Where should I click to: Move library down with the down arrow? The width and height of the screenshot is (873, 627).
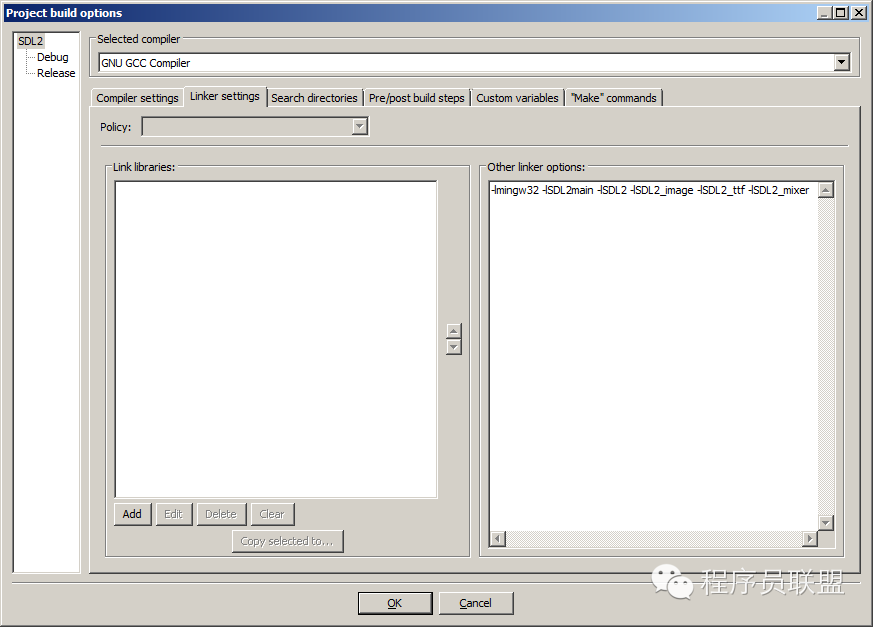454,347
